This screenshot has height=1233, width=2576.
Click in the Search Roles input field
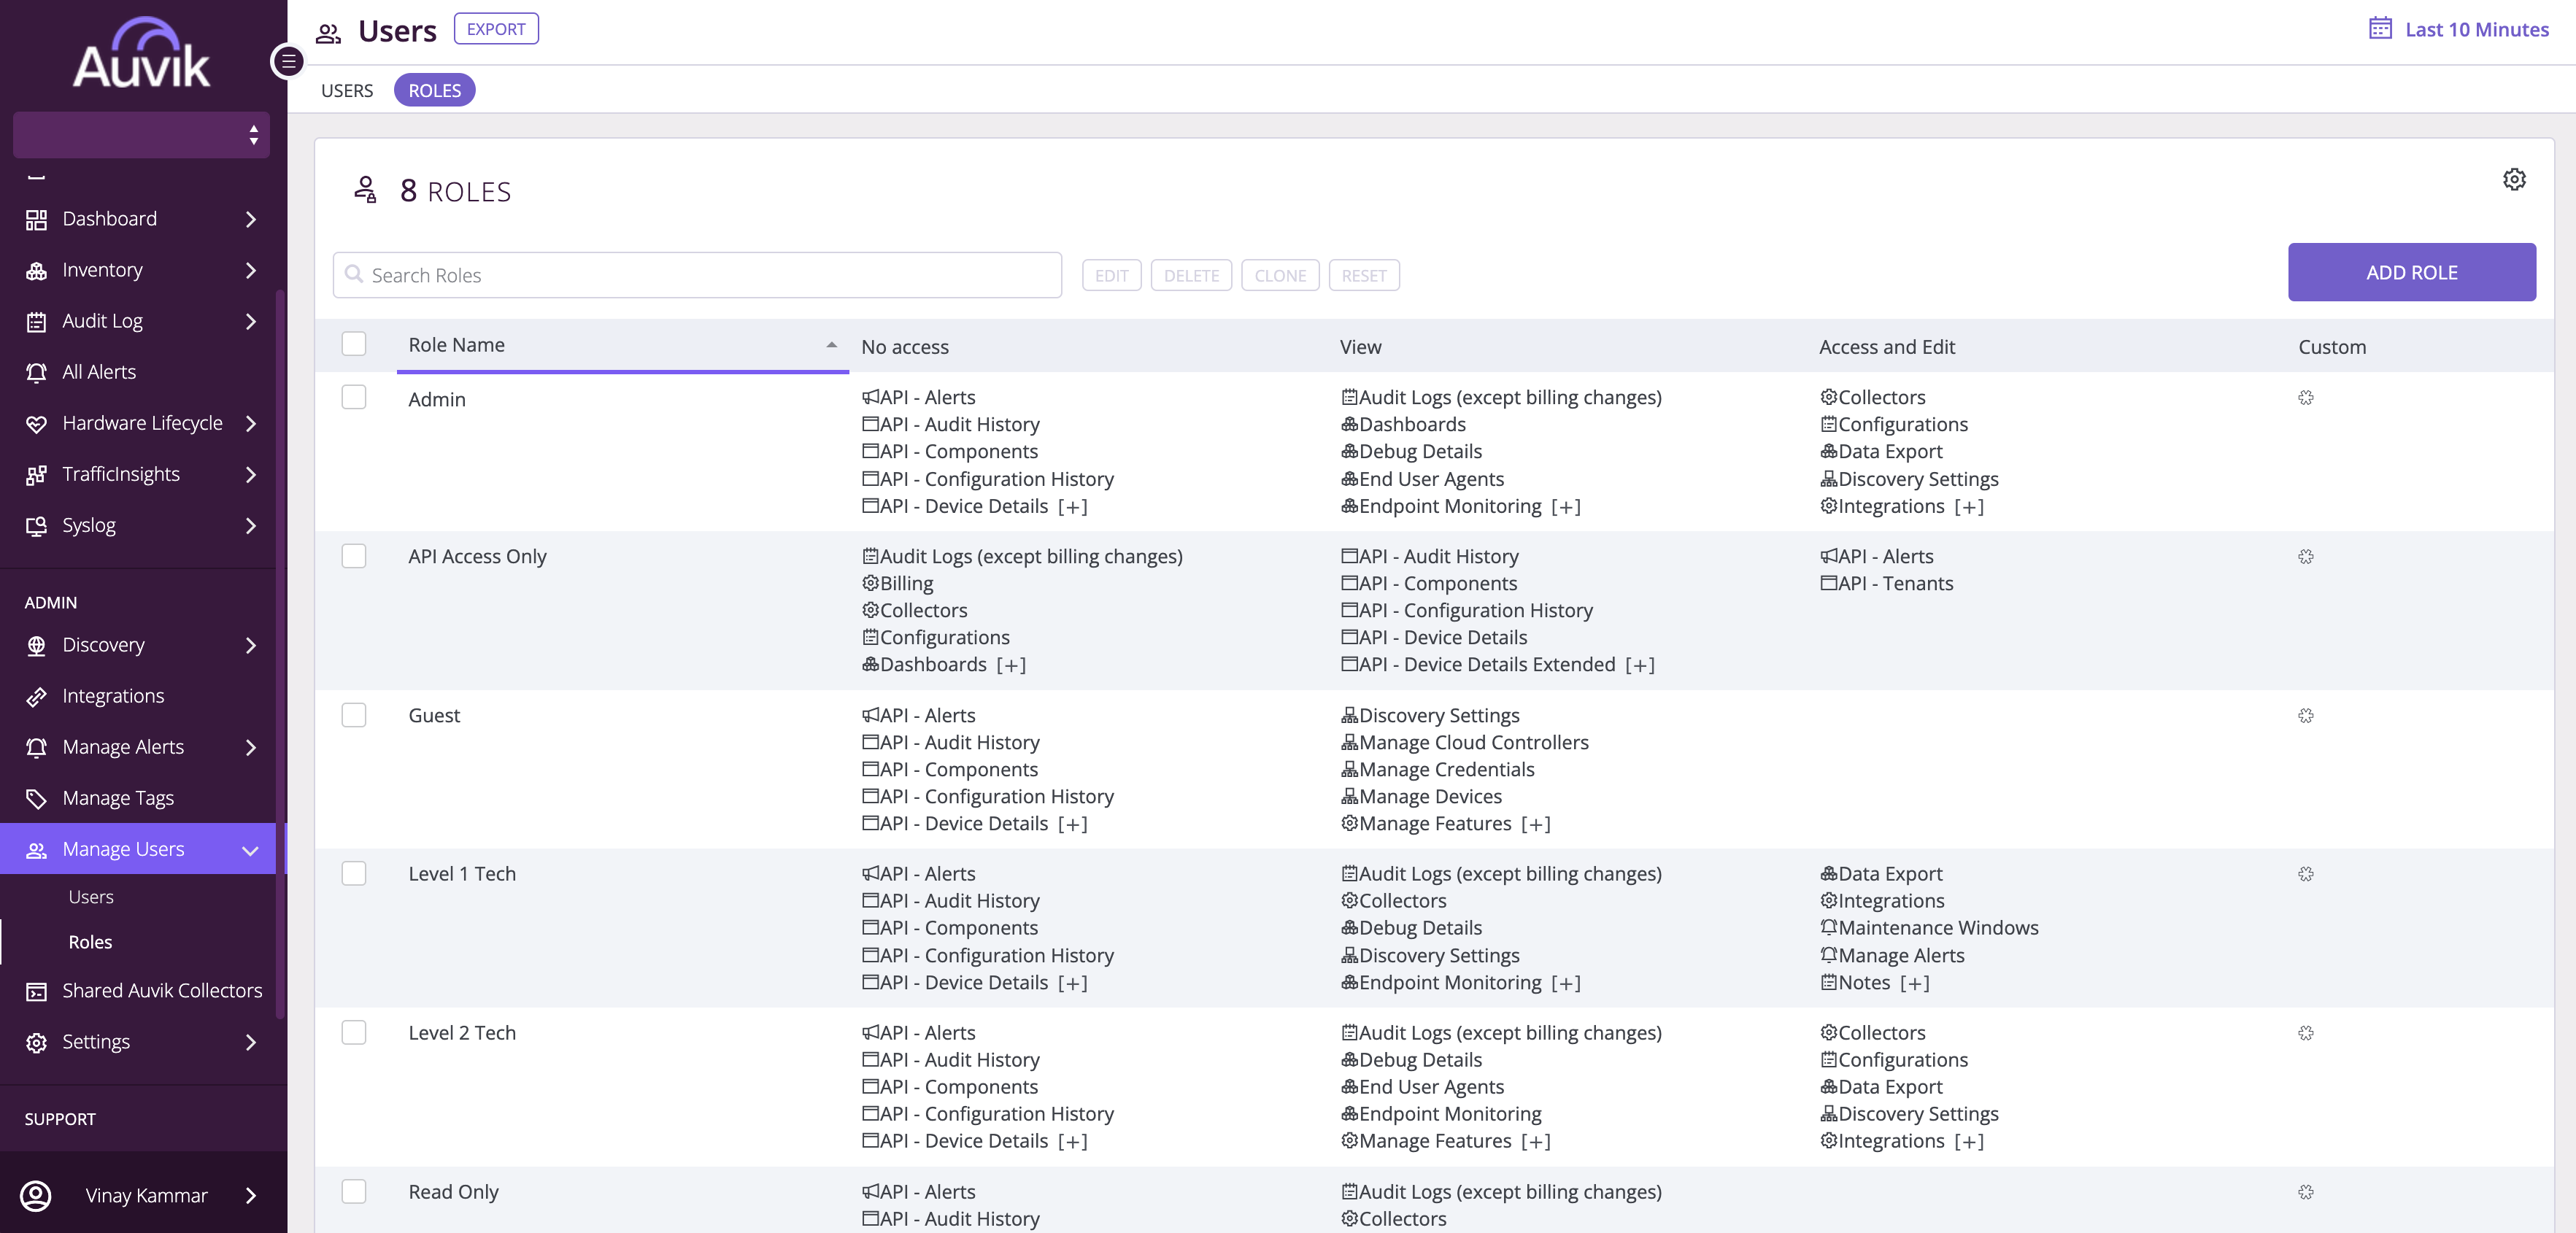tap(697, 275)
